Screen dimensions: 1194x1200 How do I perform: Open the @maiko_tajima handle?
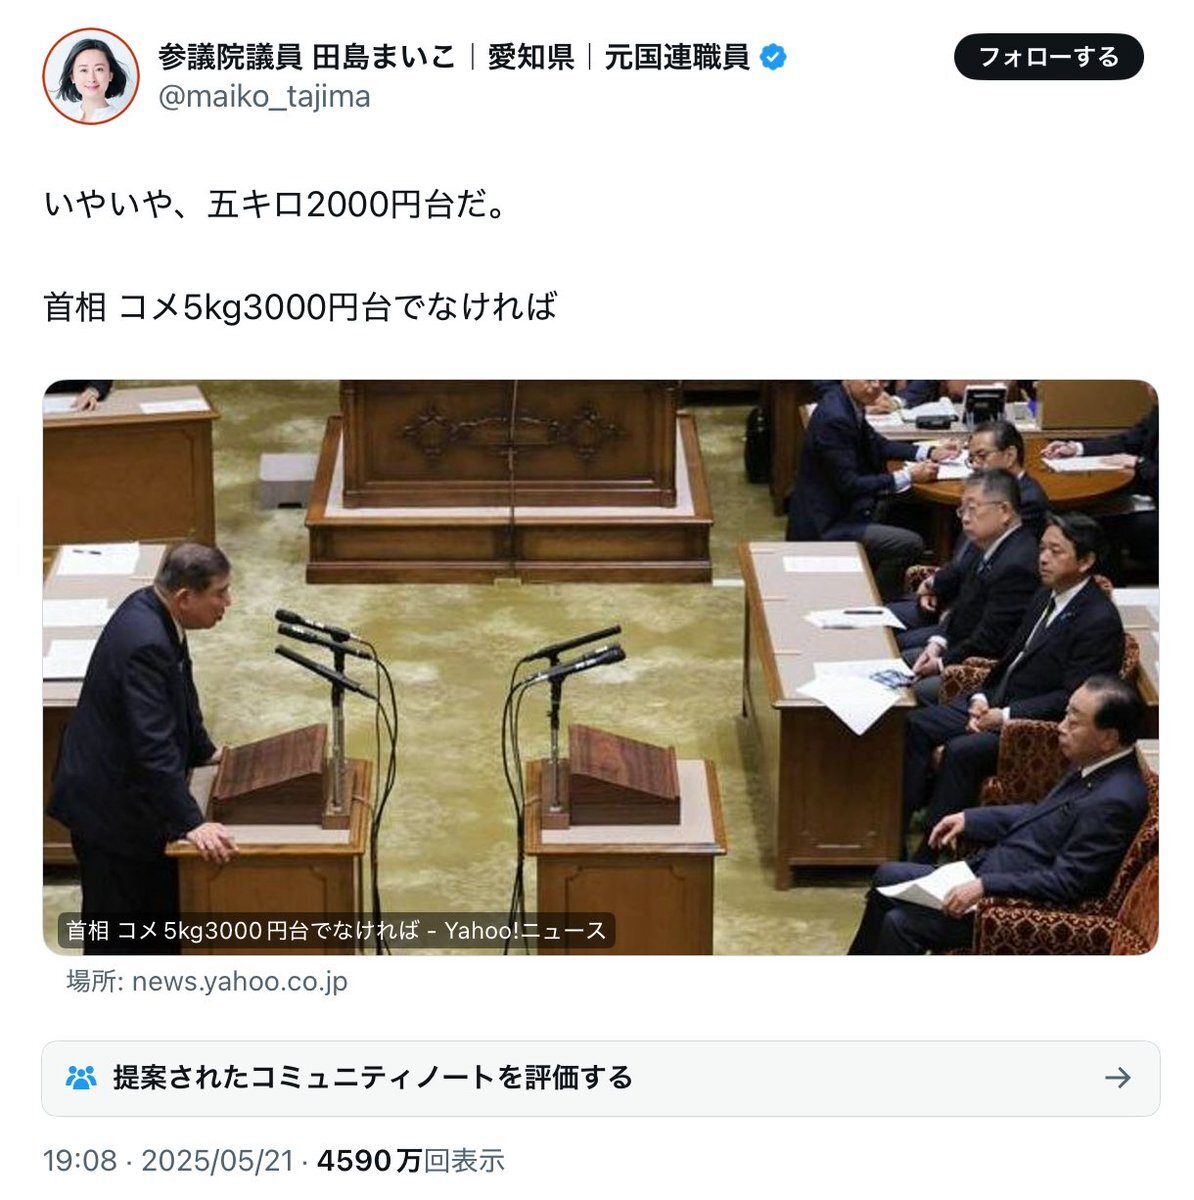[x=264, y=97]
